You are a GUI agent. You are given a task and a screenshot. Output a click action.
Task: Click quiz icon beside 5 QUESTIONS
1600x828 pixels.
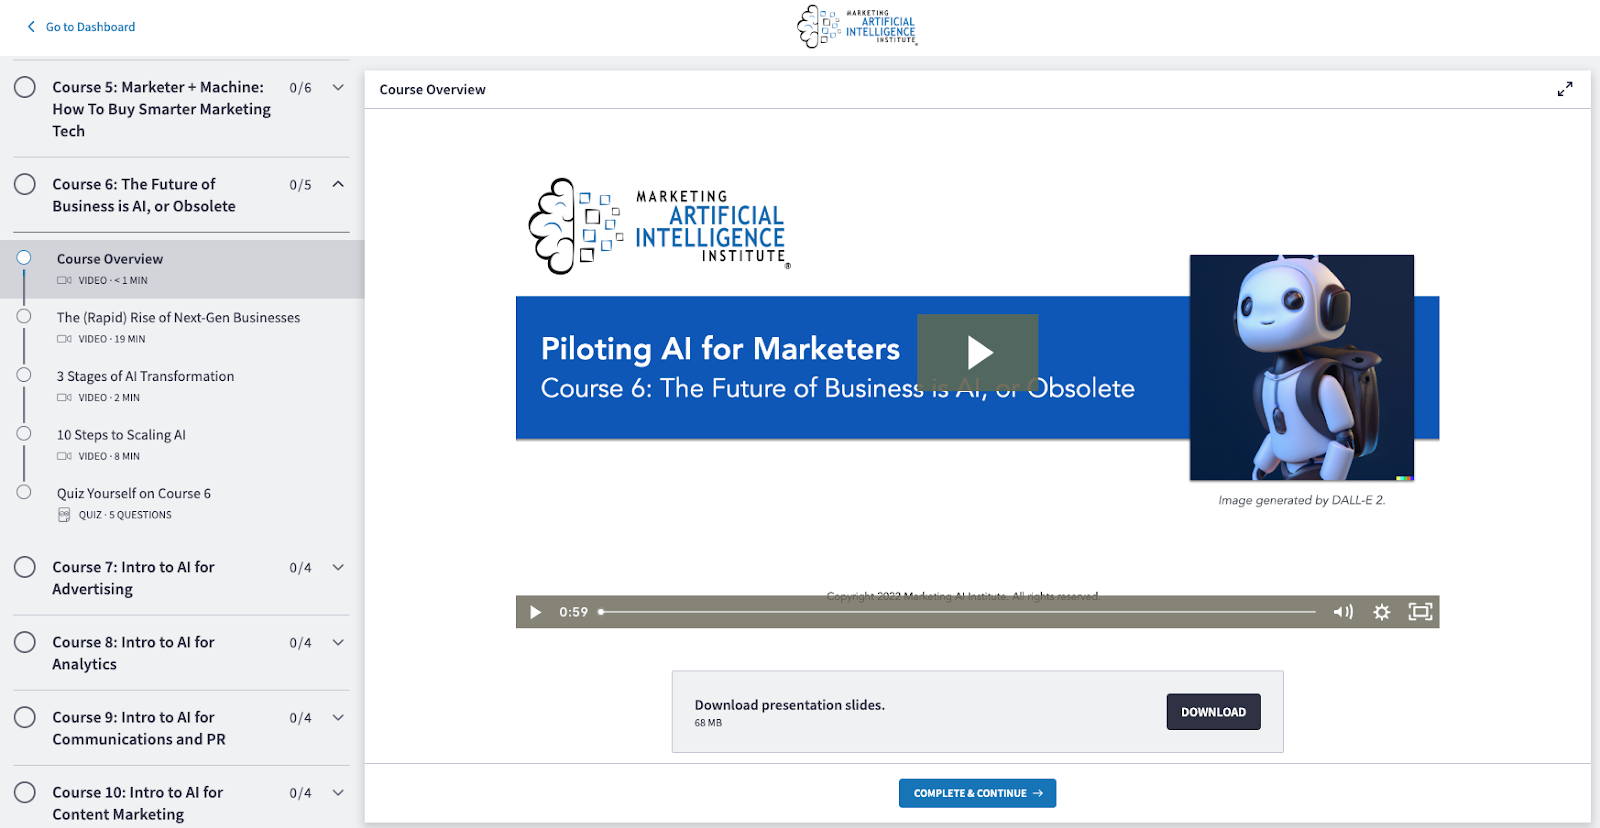click(64, 515)
